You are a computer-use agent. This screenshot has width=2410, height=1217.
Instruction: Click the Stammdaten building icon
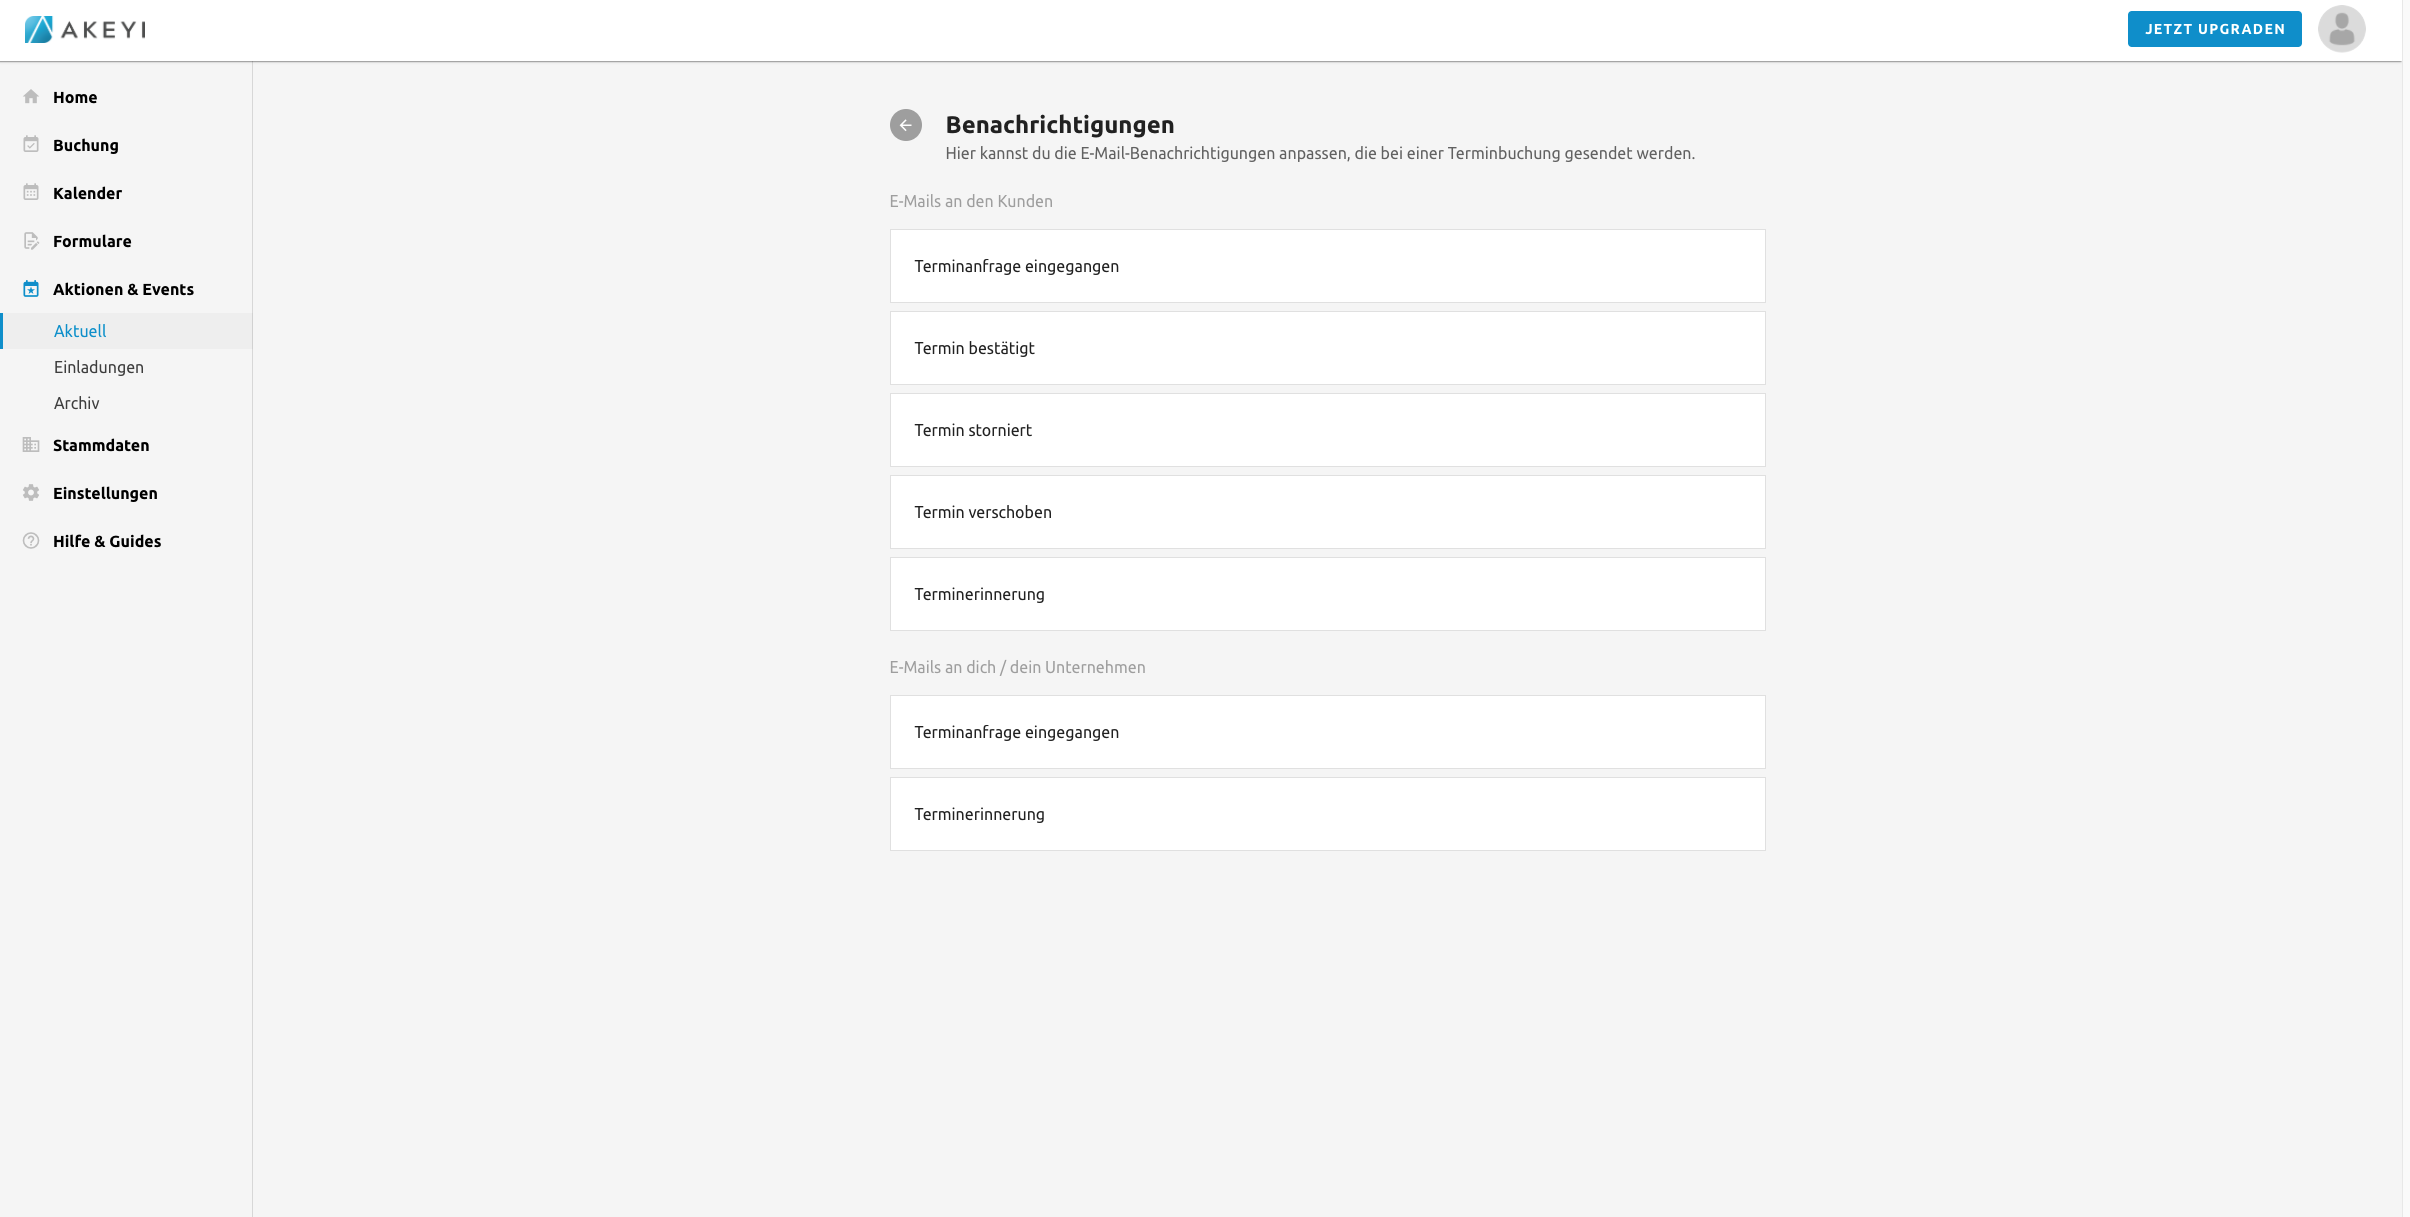tap(31, 445)
